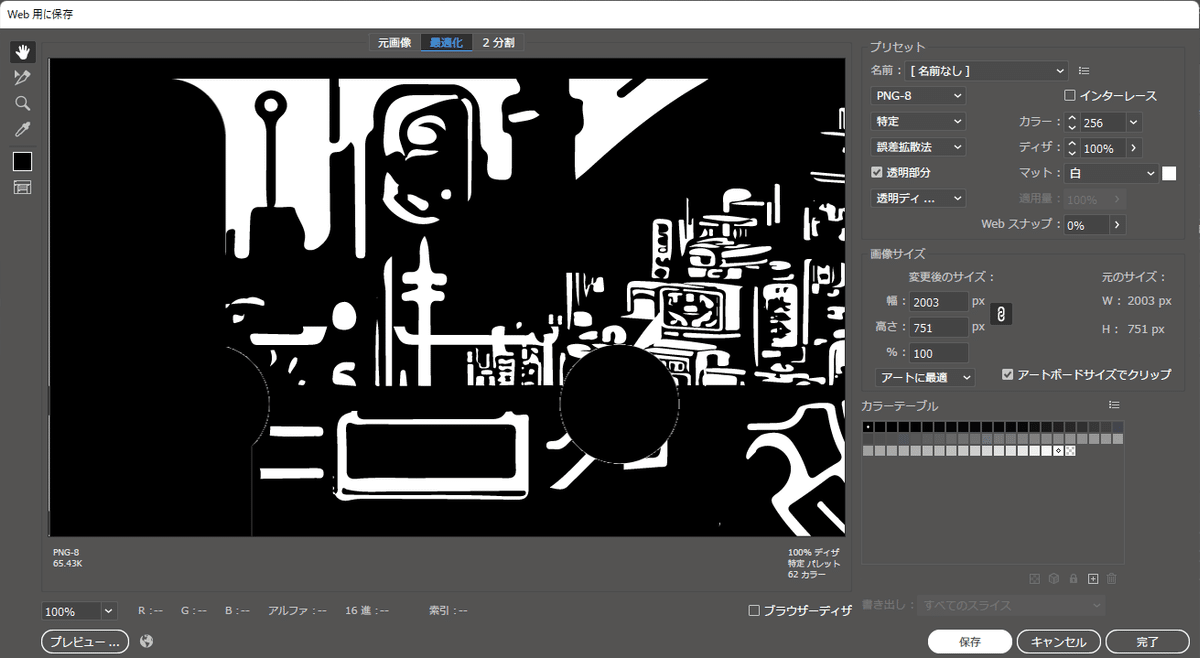This screenshot has height=658, width=1200.
Task: Select the Zoom tool
Action: pyautogui.click(x=22, y=103)
